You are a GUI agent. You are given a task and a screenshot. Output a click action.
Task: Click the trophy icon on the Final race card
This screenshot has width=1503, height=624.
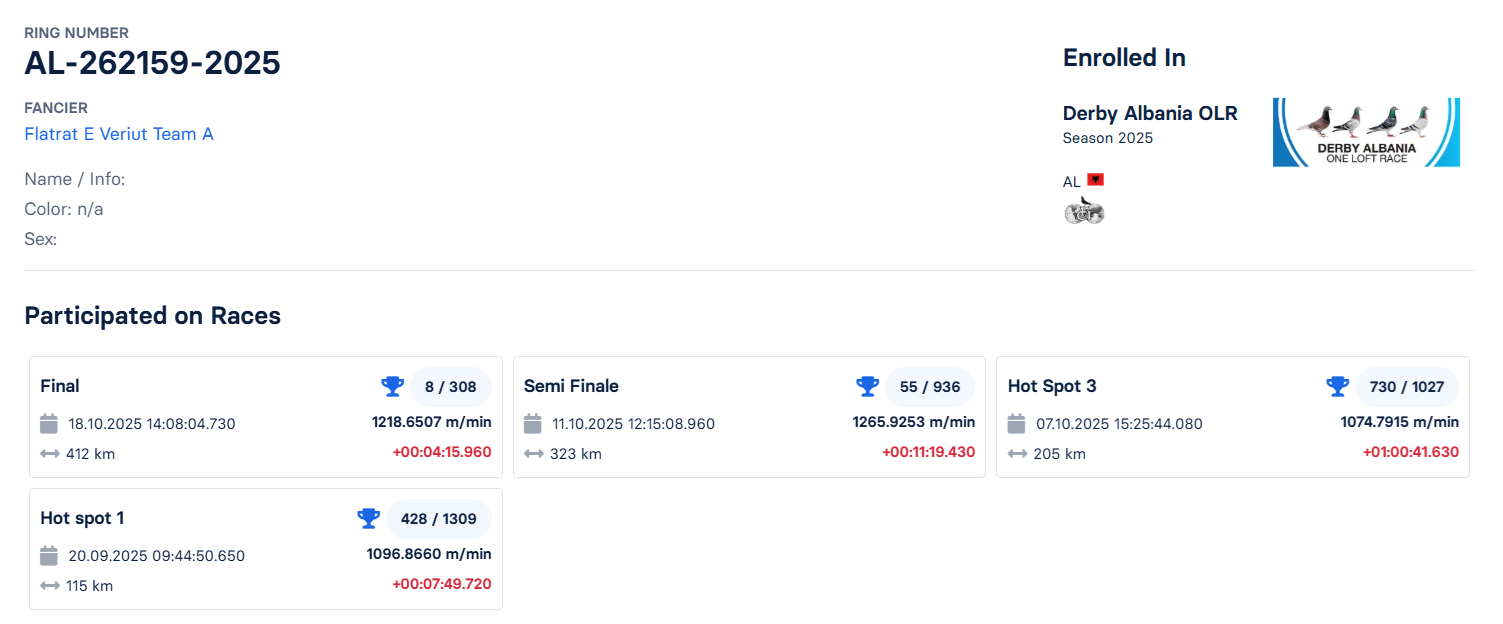[x=393, y=386]
